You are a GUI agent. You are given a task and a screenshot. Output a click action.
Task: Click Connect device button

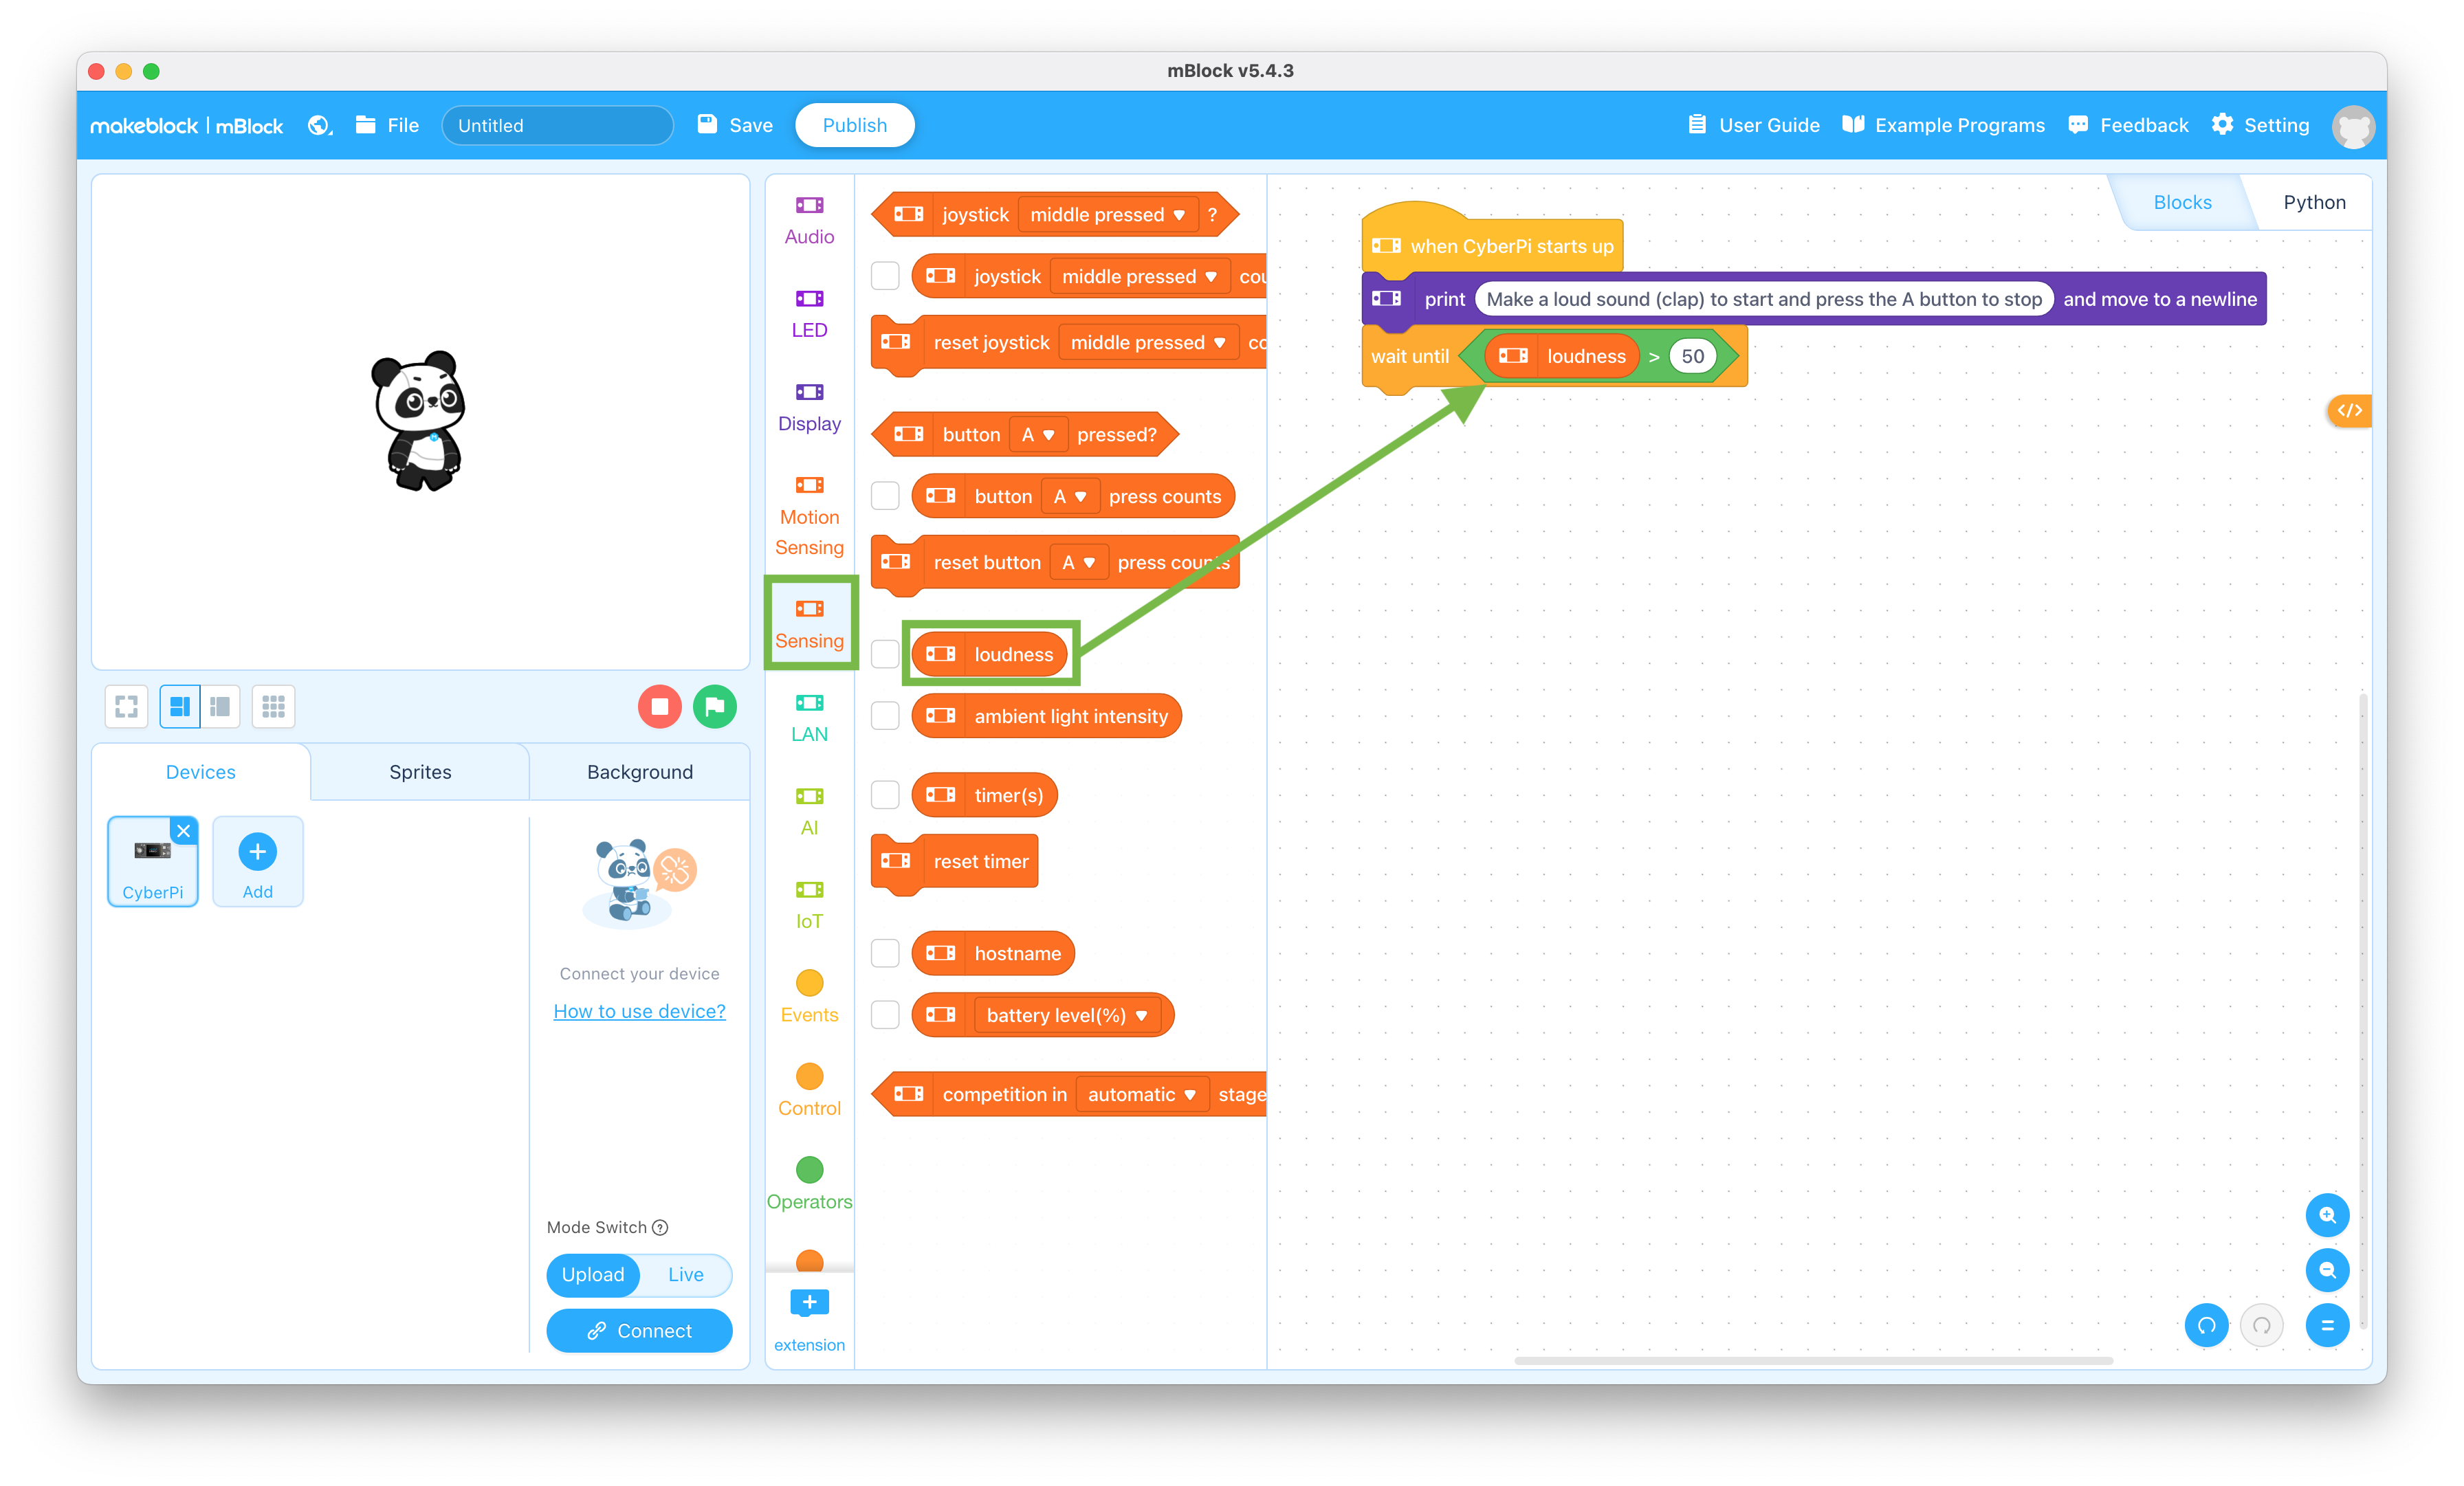(x=639, y=1329)
